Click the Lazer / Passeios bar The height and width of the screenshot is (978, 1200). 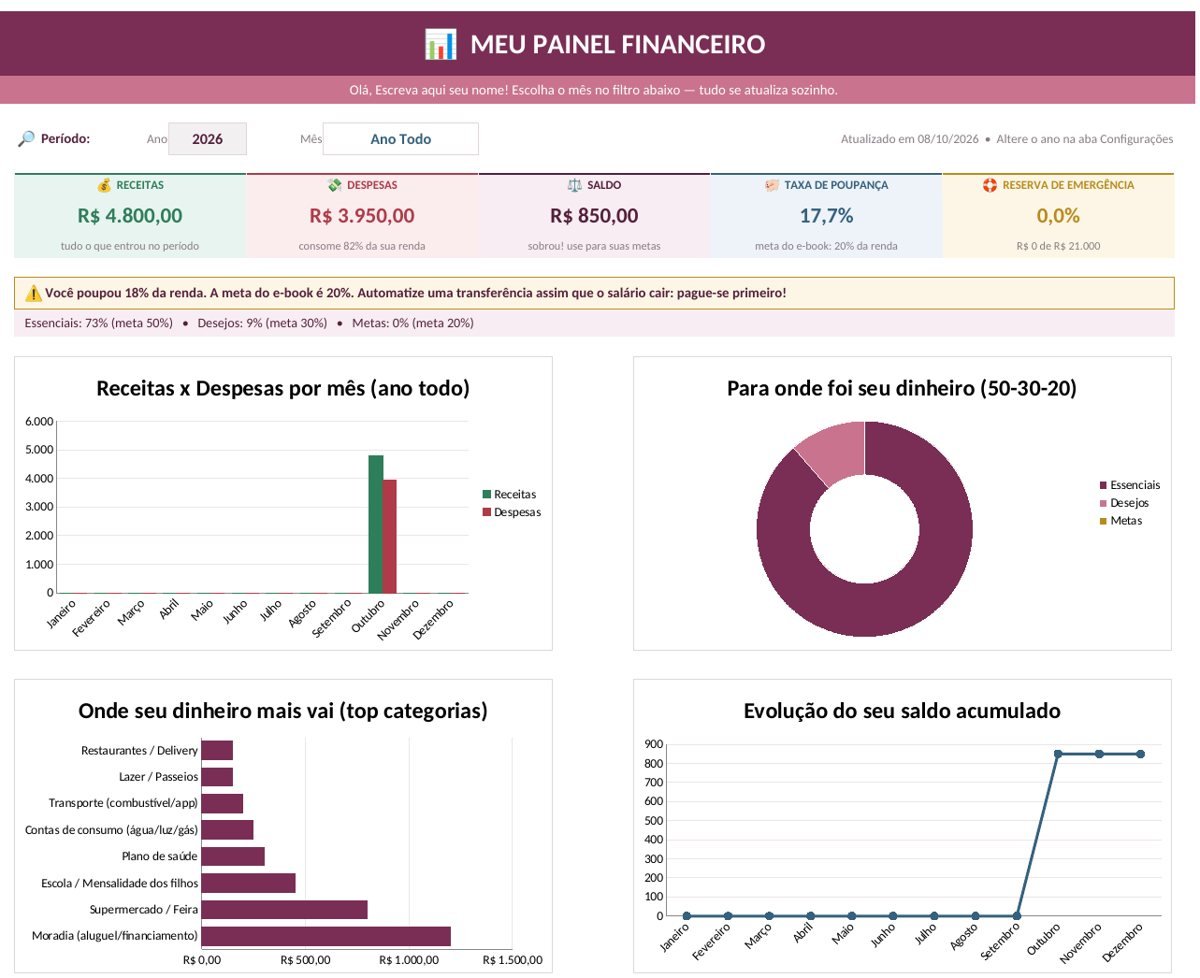[217, 777]
